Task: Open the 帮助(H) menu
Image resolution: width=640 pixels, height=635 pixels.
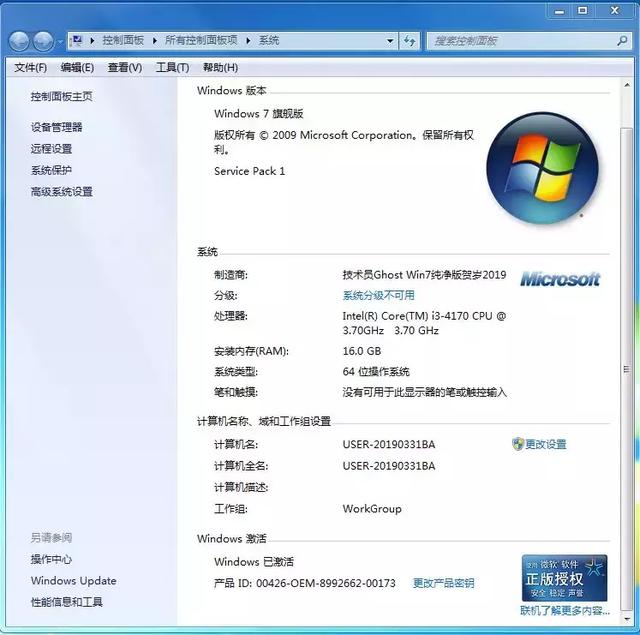Action: tap(220, 67)
